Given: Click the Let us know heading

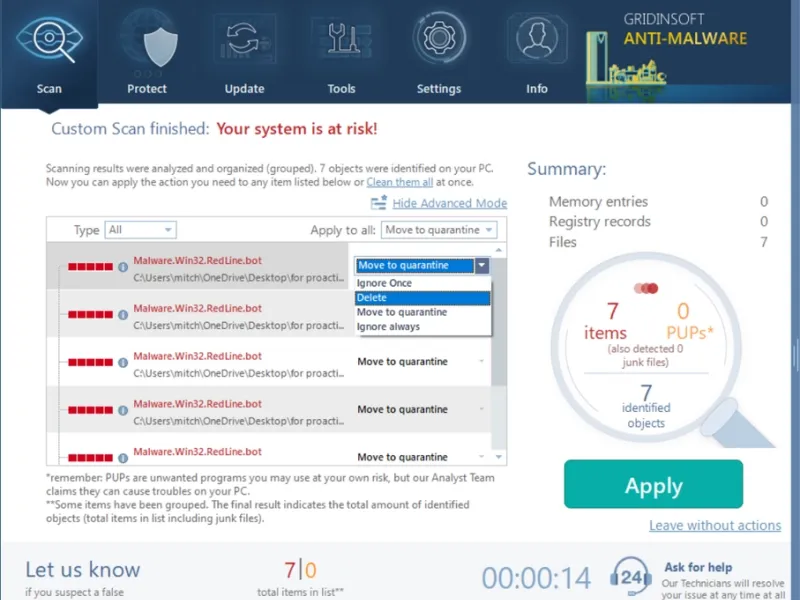Looking at the screenshot, I should click(x=83, y=569).
